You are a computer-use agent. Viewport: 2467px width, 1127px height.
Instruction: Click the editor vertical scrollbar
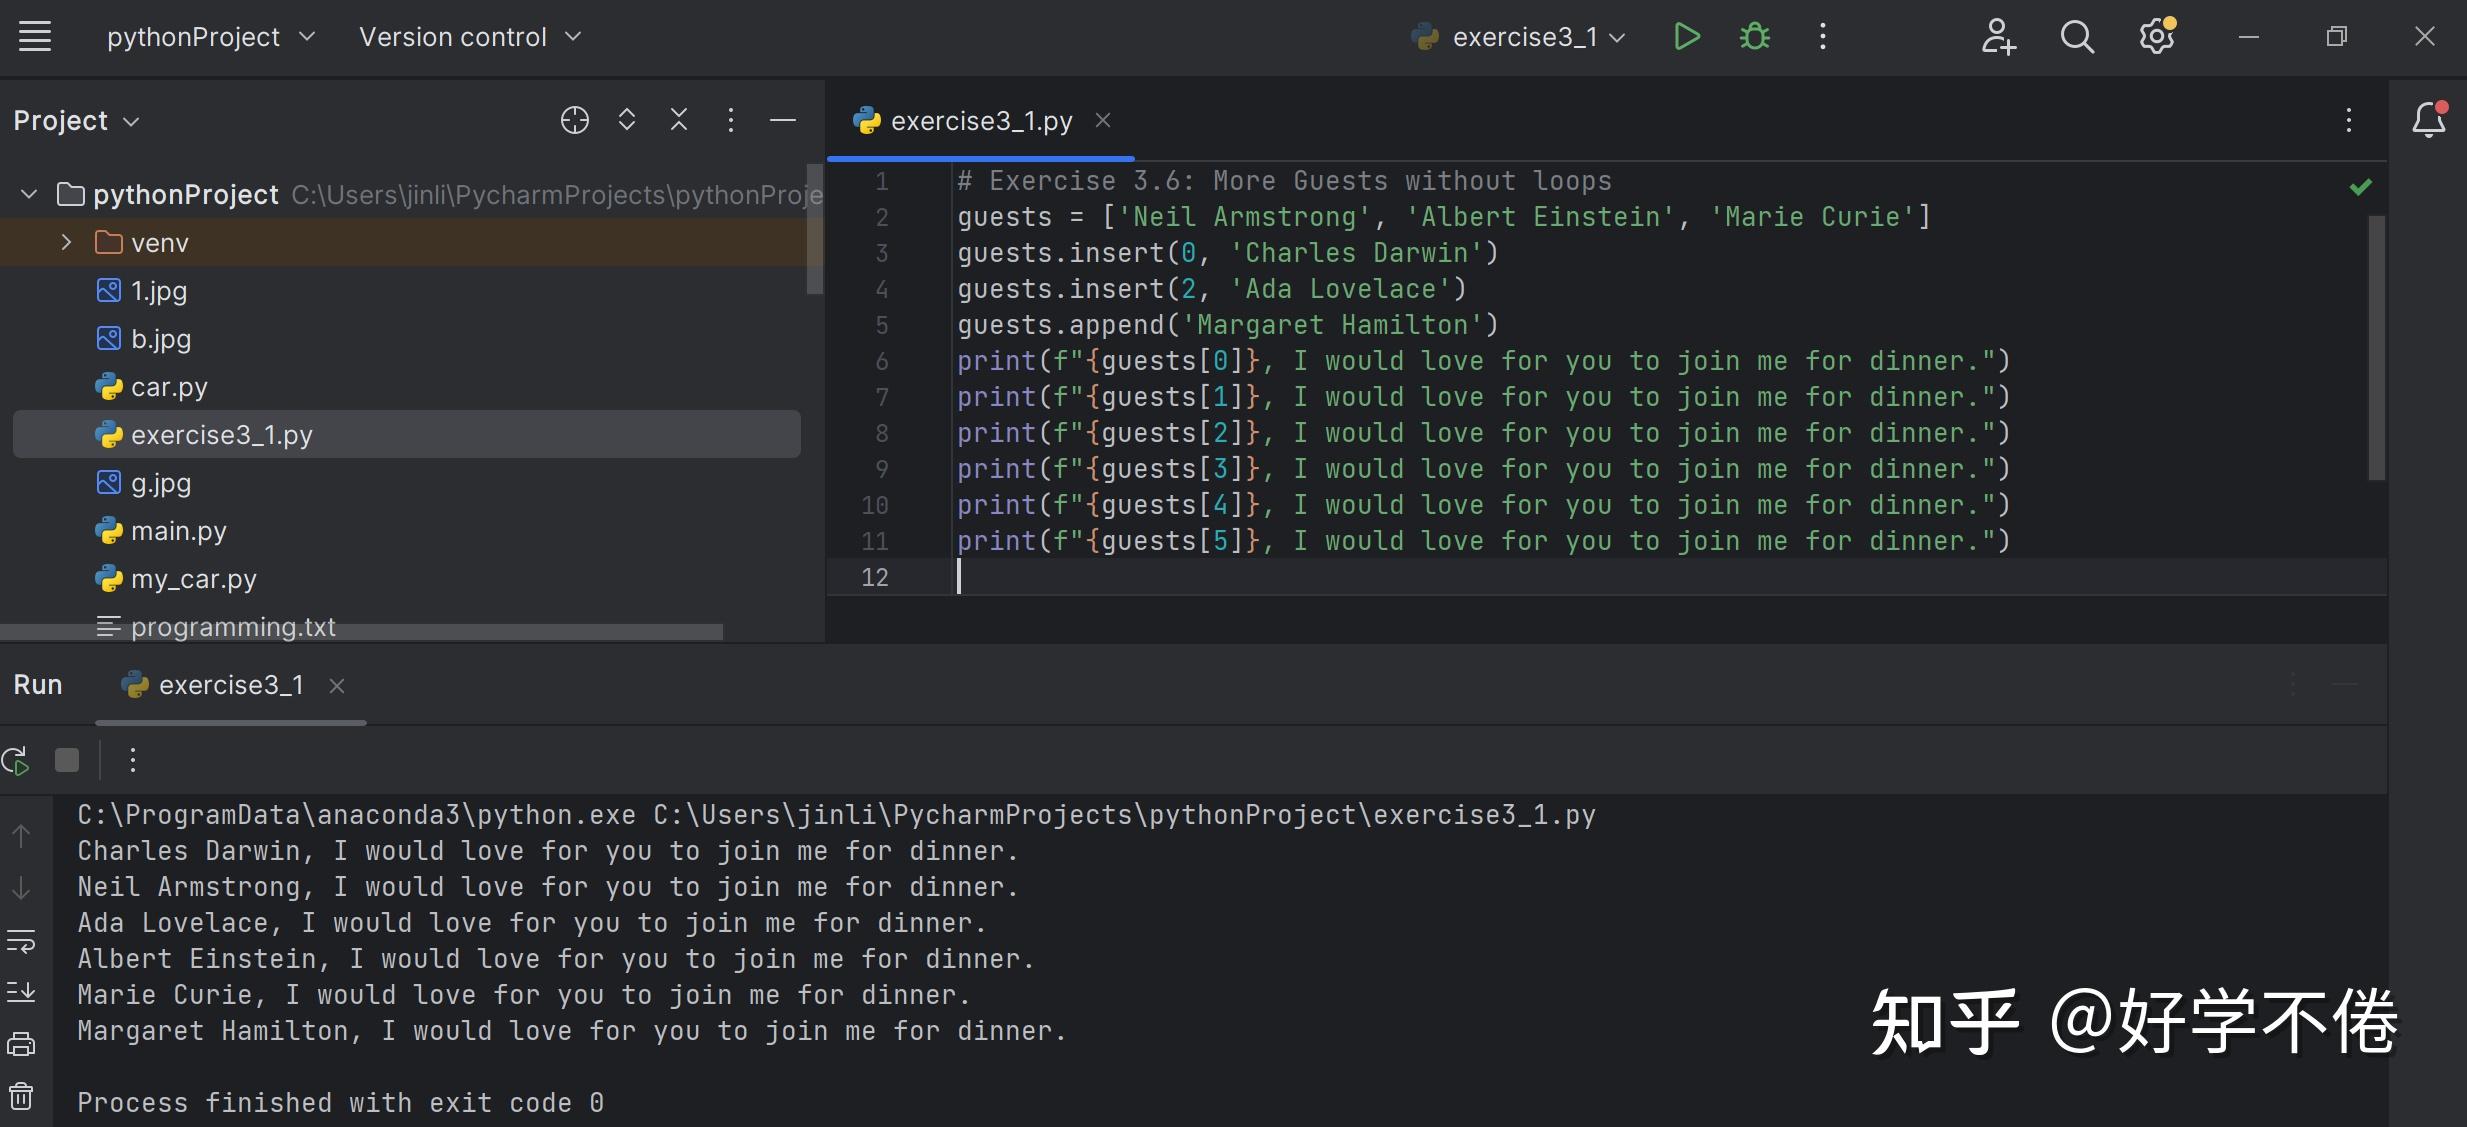point(2376,350)
